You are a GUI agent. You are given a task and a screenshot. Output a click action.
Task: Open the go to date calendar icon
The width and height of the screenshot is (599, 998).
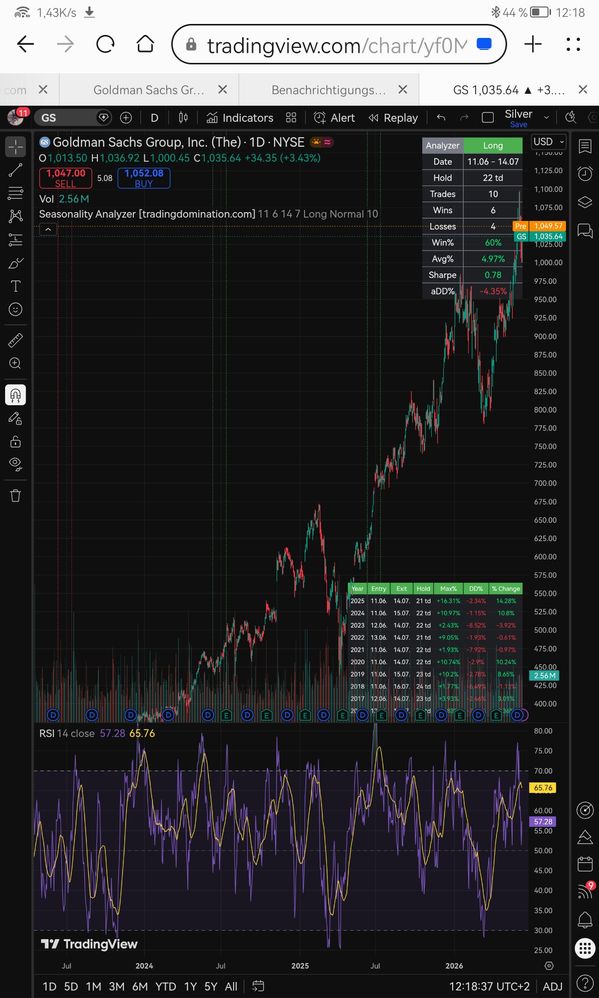click(258, 987)
